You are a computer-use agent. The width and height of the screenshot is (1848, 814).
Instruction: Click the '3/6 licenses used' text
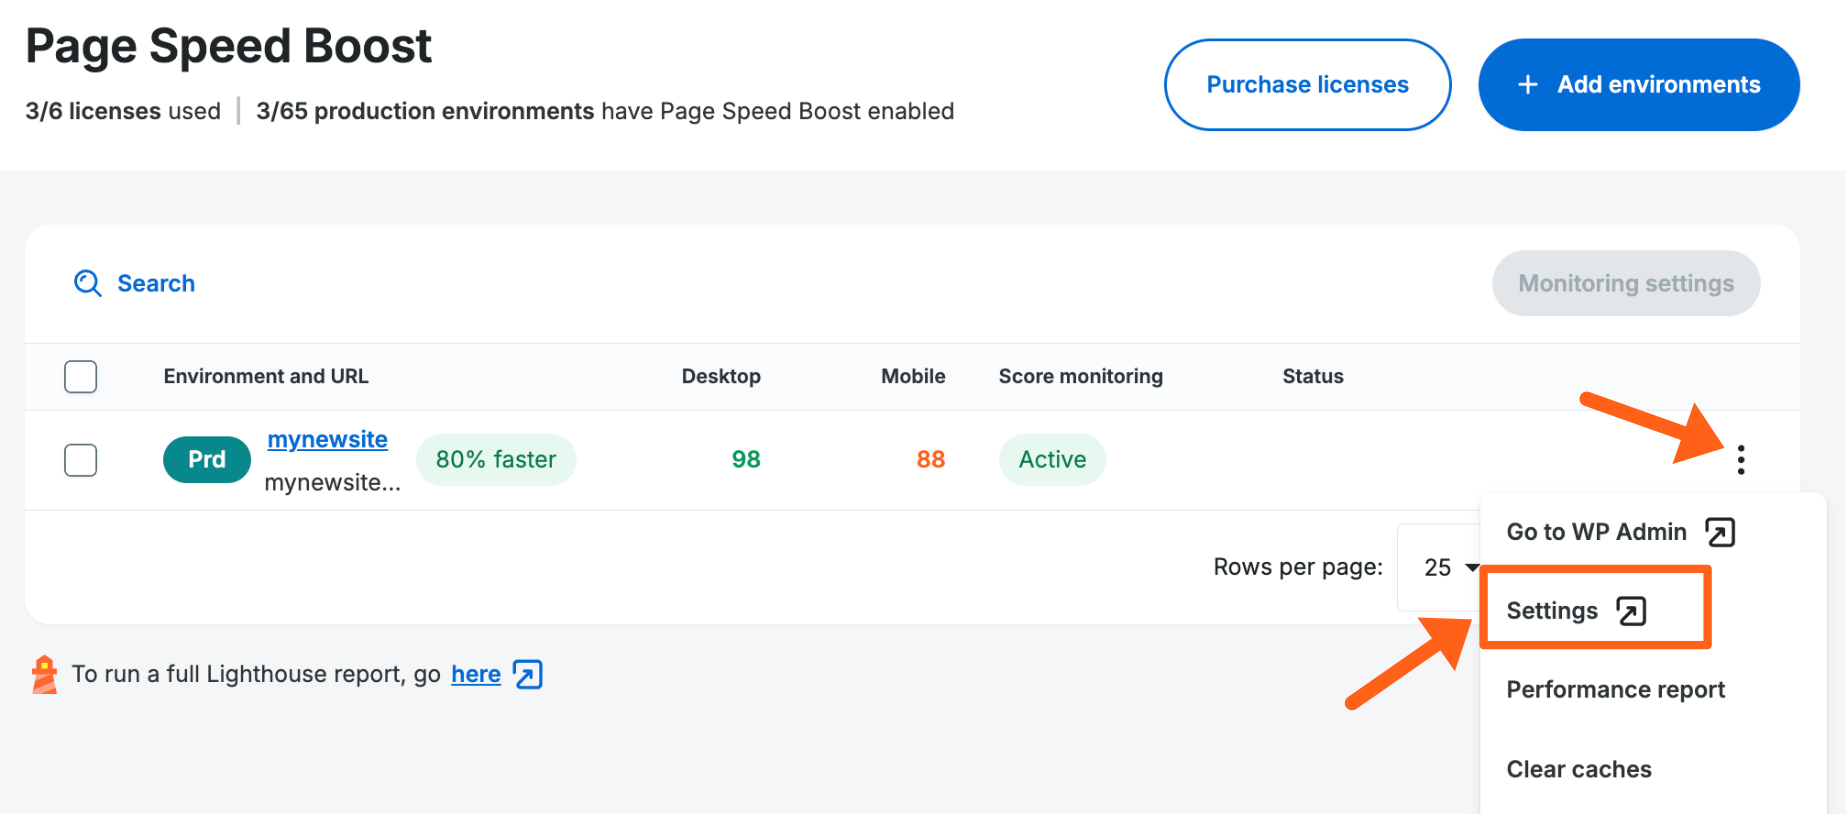point(123,111)
